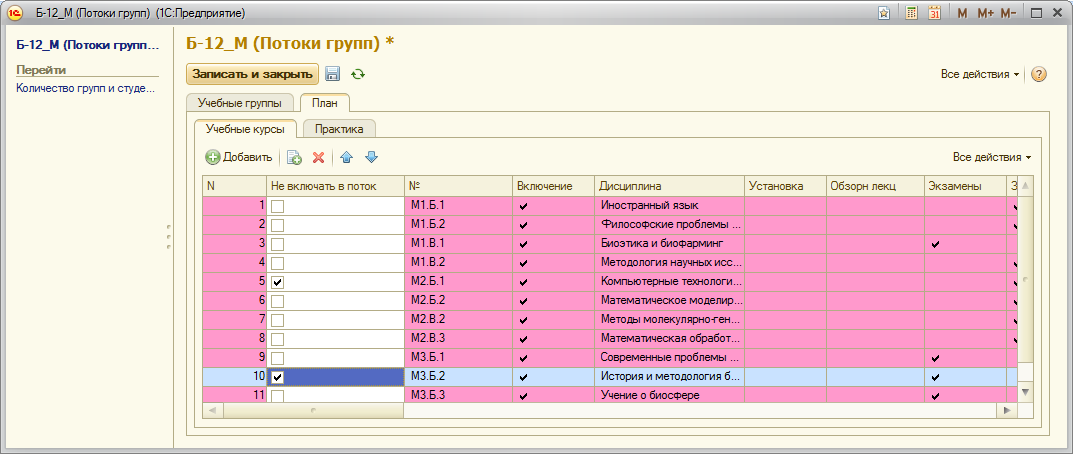The width and height of the screenshot is (1073, 454).
Task: Click the M- memory button
Action: coord(1008,13)
